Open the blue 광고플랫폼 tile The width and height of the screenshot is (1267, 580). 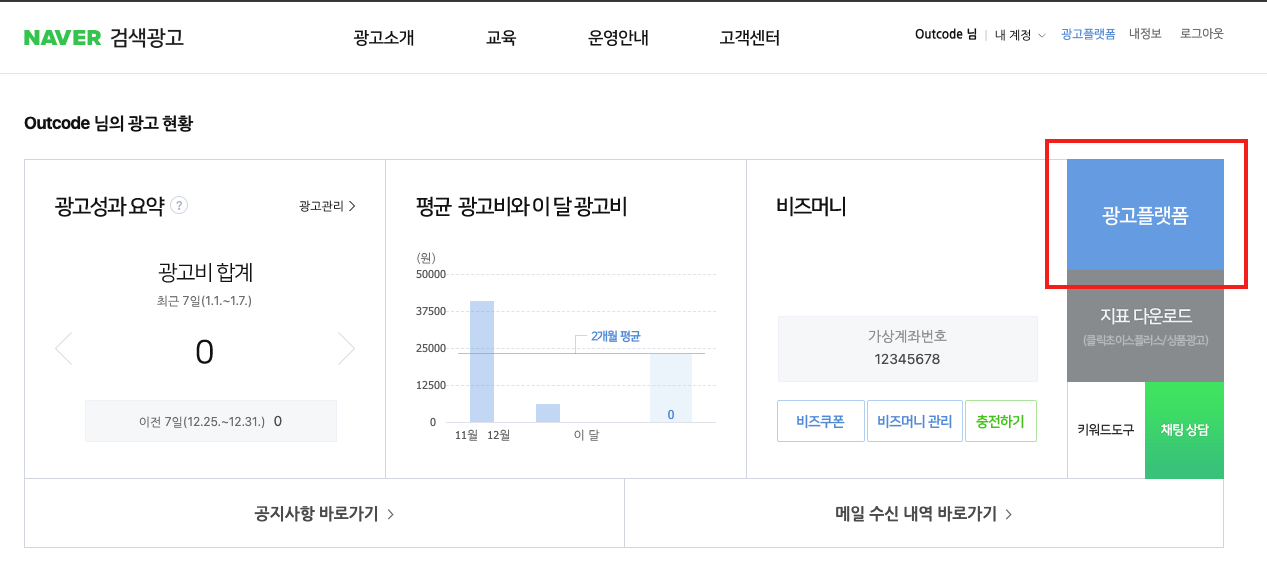pos(1145,215)
